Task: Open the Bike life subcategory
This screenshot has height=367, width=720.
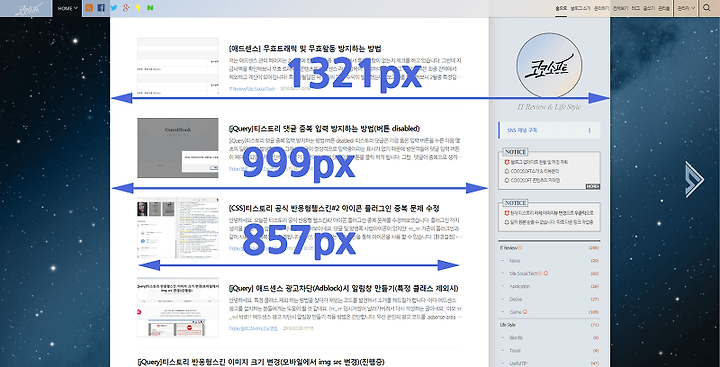Action: (x=516, y=338)
